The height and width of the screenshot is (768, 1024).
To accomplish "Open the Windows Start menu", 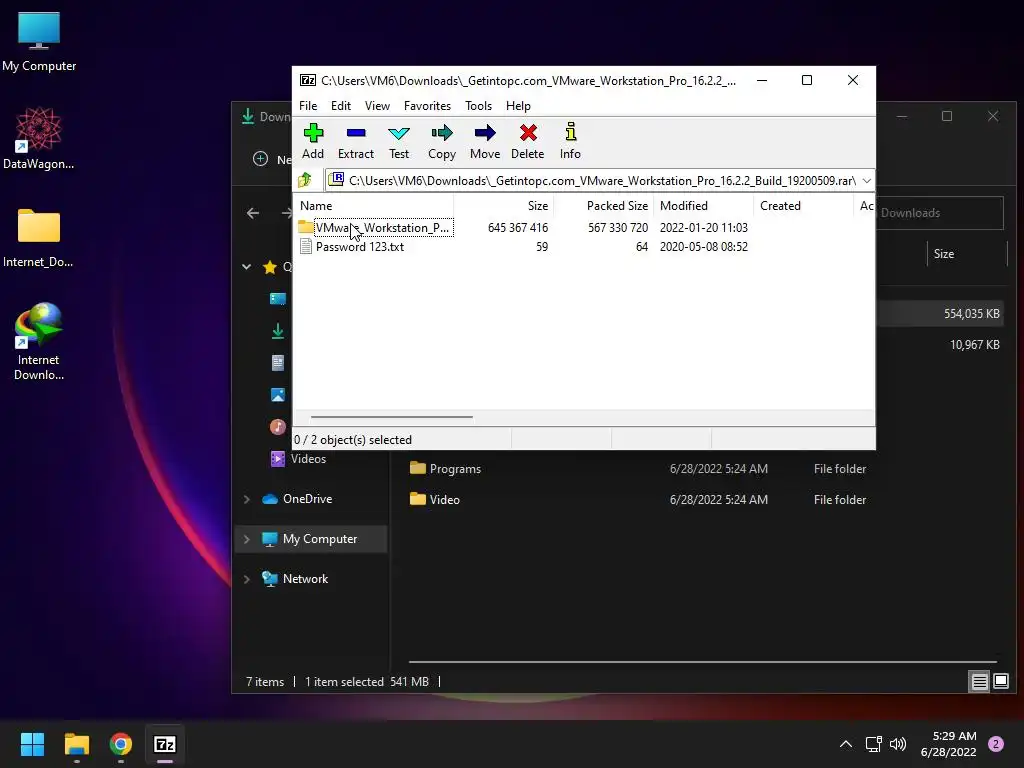I will click(x=32, y=744).
